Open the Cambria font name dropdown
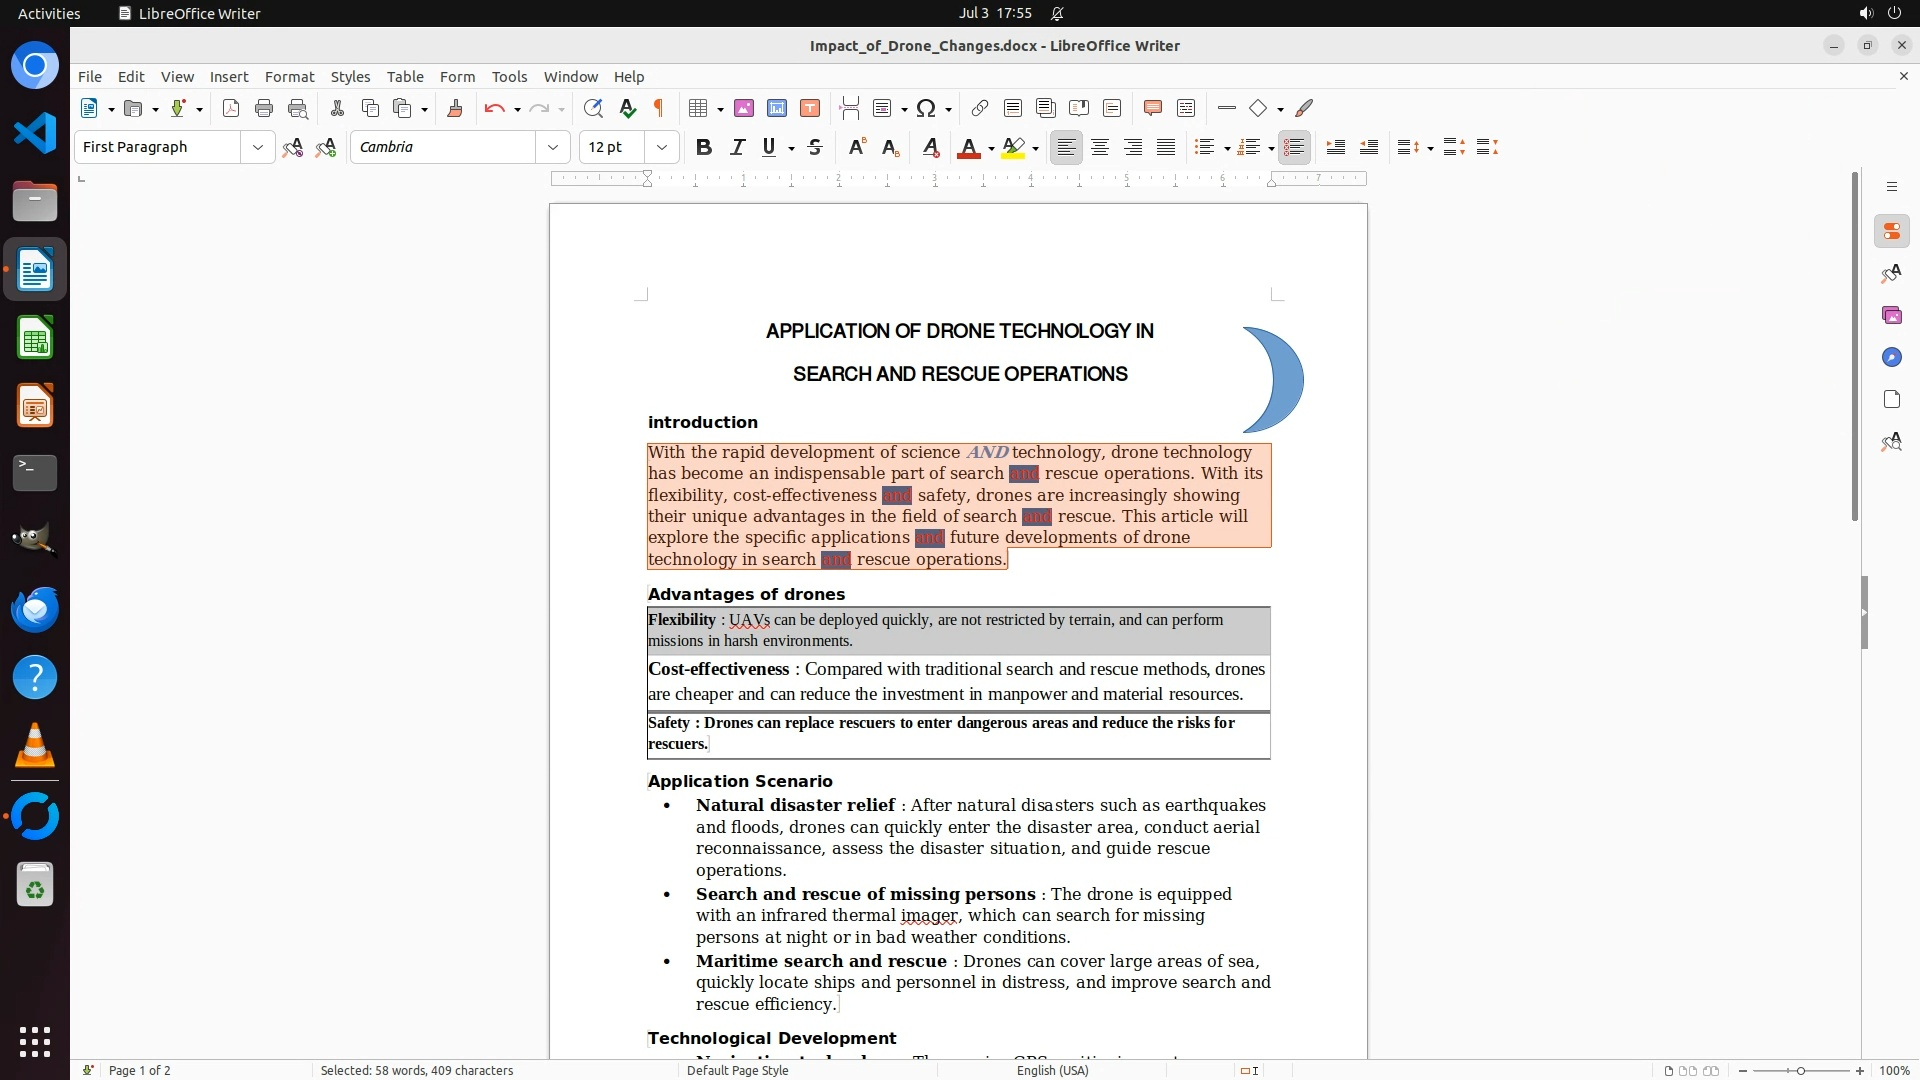Image resolution: width=1920 pixels, height=1080 pixels. pyautogui.click(x=553, y=147)
